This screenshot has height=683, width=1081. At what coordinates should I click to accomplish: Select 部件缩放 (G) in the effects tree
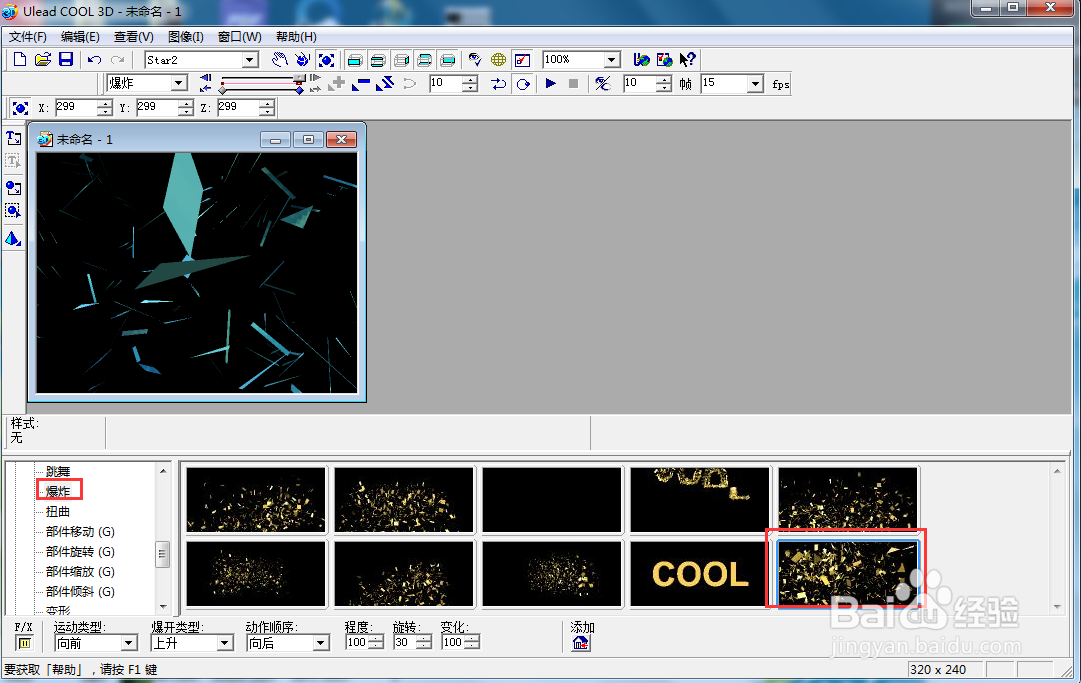(80, 571)
